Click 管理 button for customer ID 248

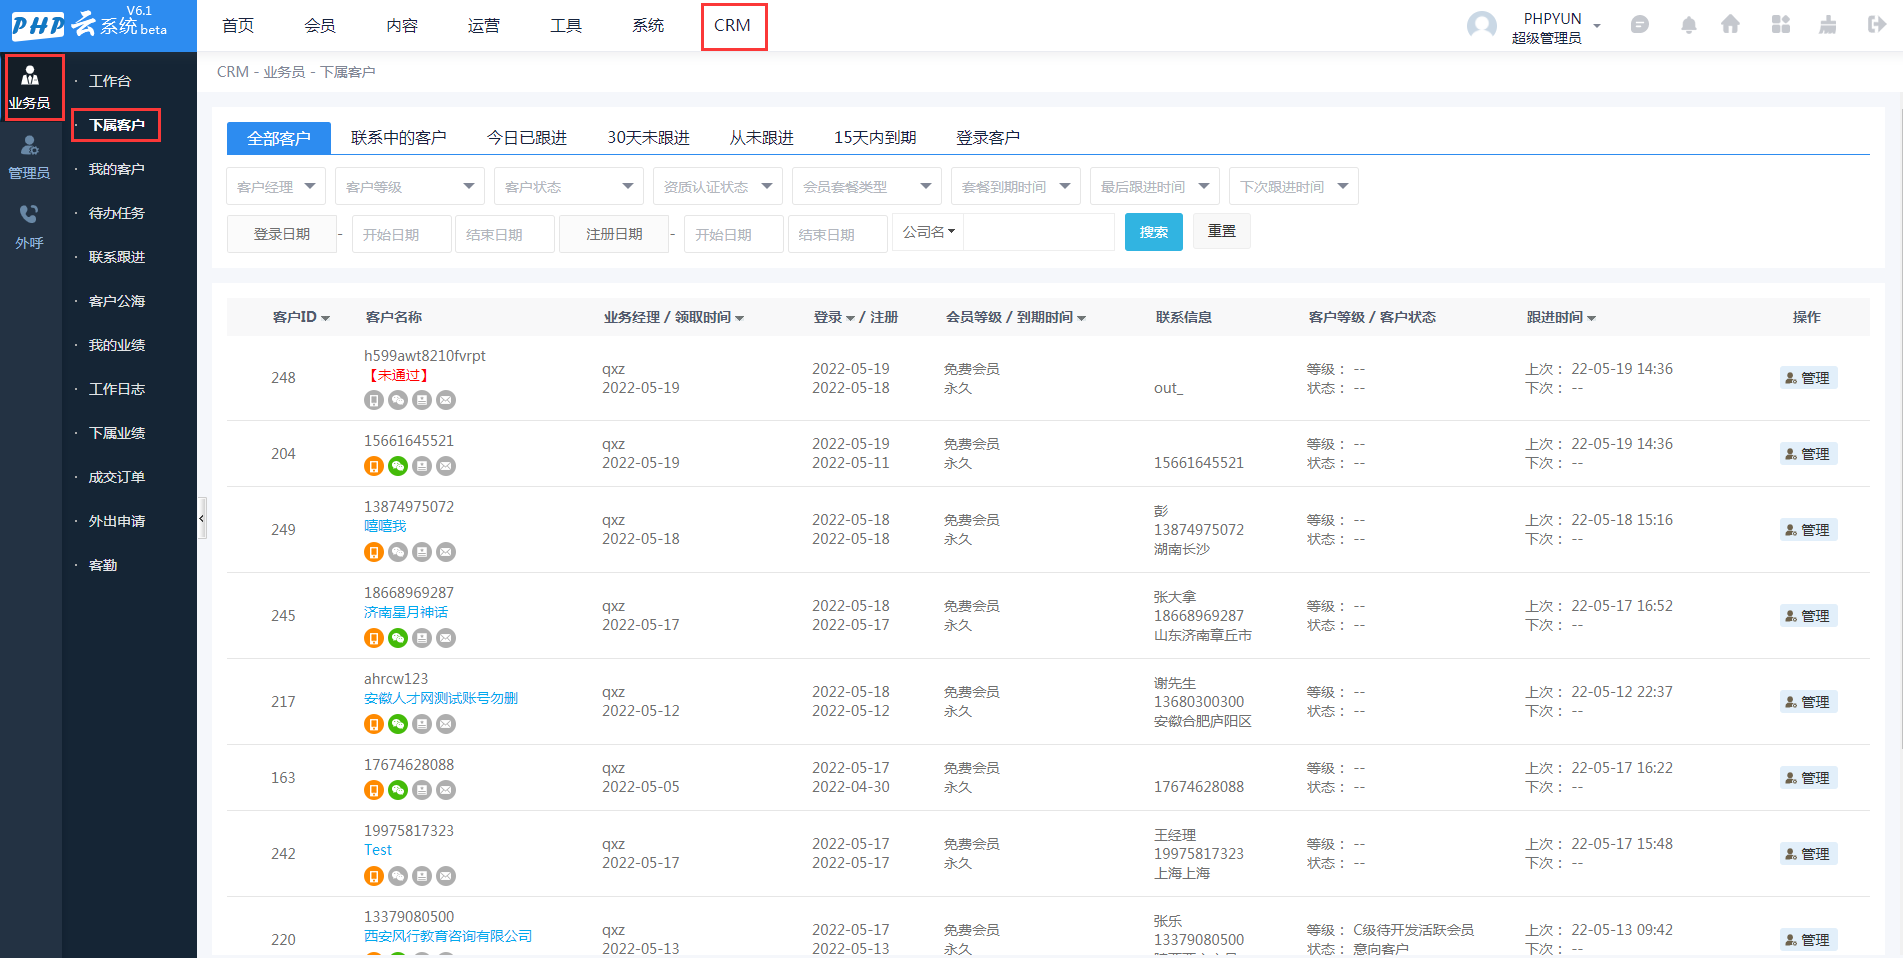pos(1808,378)
